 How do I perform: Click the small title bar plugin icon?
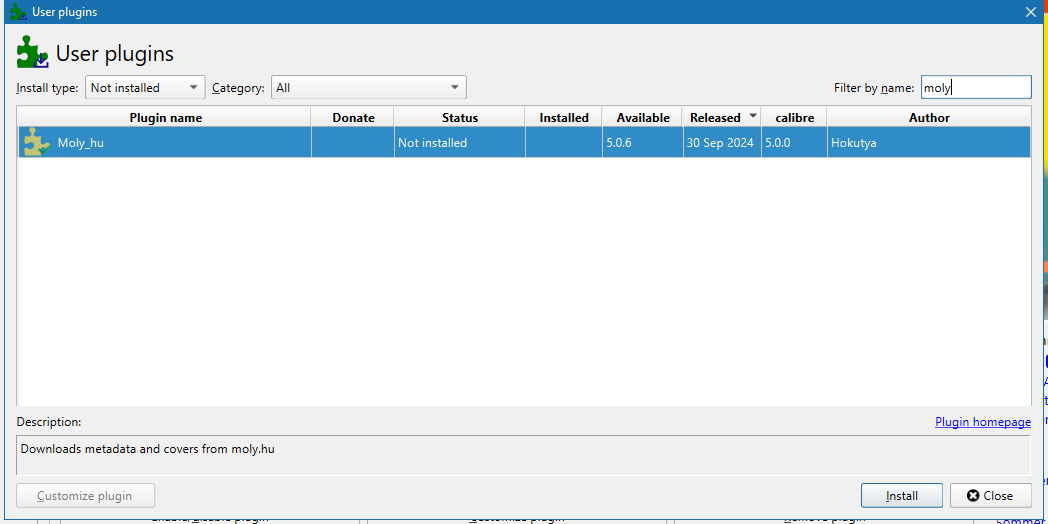pyautogui.click(x=19, y=11)
